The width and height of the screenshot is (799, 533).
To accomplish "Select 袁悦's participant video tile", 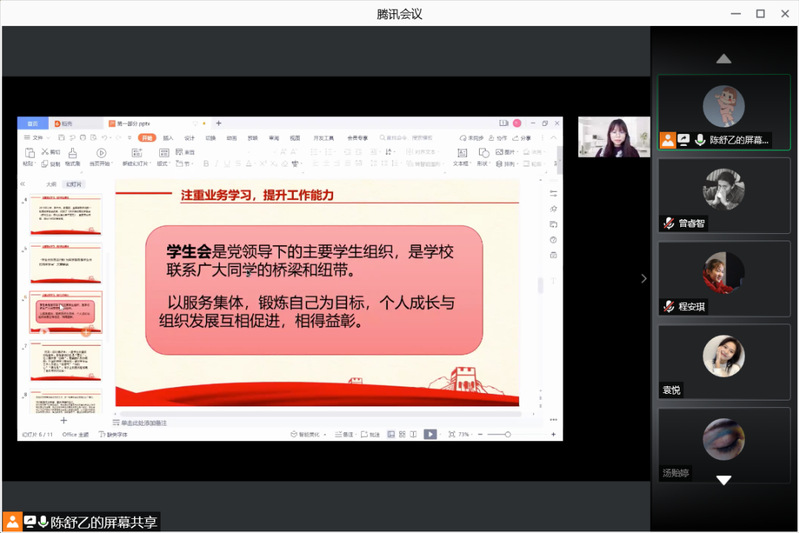I will 723,358.
